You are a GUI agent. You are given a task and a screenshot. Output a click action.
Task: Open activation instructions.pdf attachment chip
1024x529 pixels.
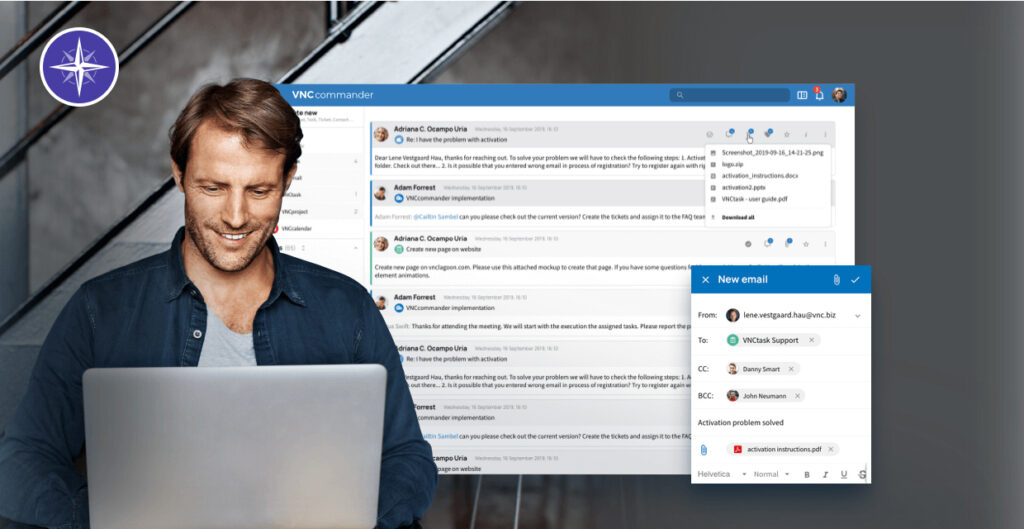click(782, 449)
